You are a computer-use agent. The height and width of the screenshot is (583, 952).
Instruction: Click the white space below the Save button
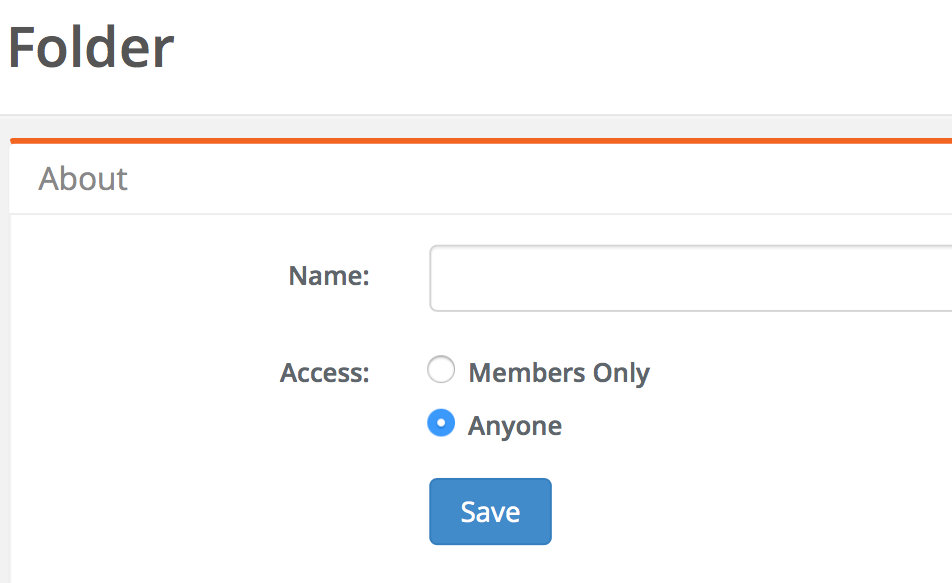(490, 565)
